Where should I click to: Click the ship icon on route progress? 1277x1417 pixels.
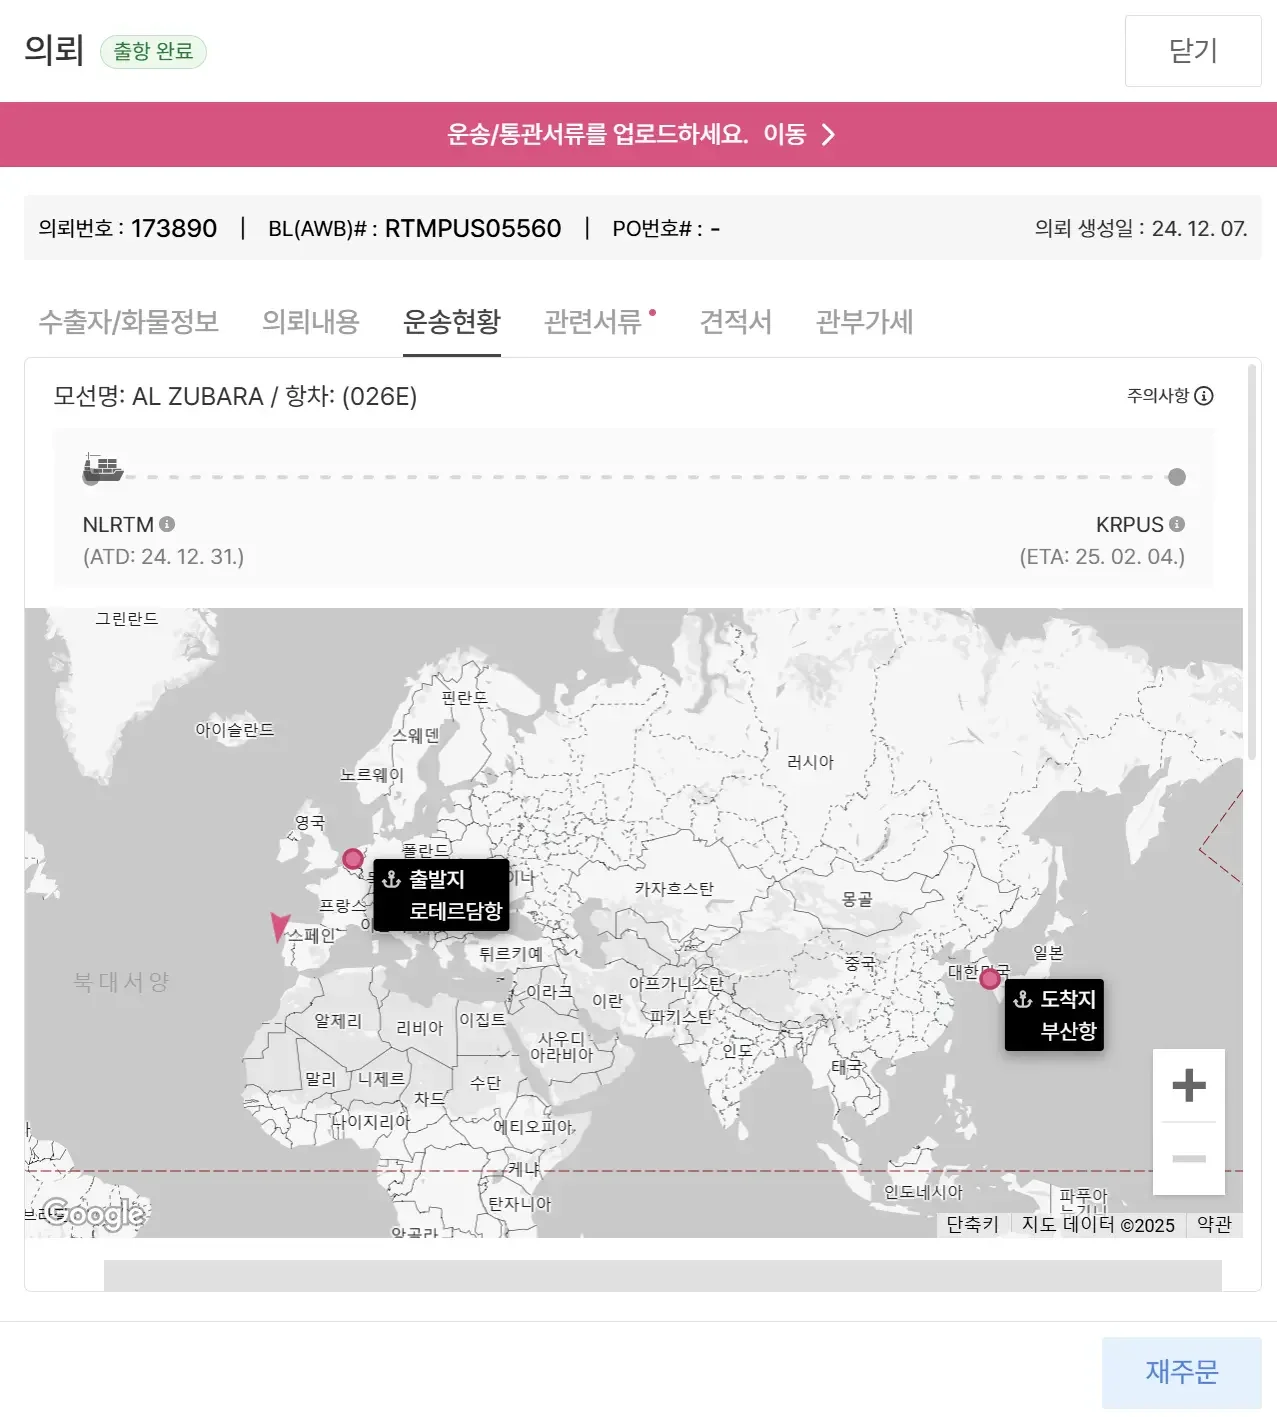coord(102,467)
